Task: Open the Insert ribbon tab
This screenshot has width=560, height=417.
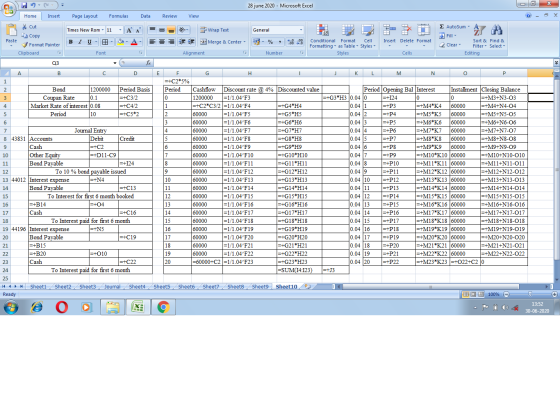Action: point(54,16)
